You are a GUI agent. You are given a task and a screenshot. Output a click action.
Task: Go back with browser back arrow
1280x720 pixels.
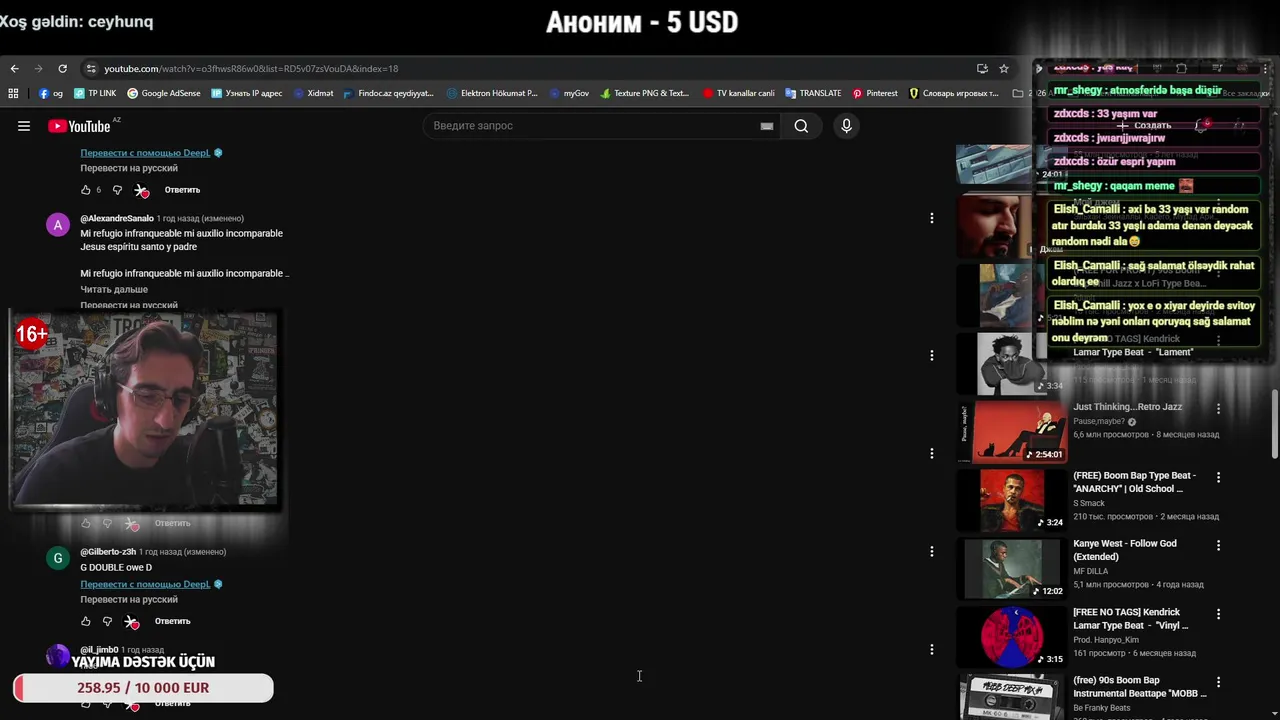coord(14,69)
